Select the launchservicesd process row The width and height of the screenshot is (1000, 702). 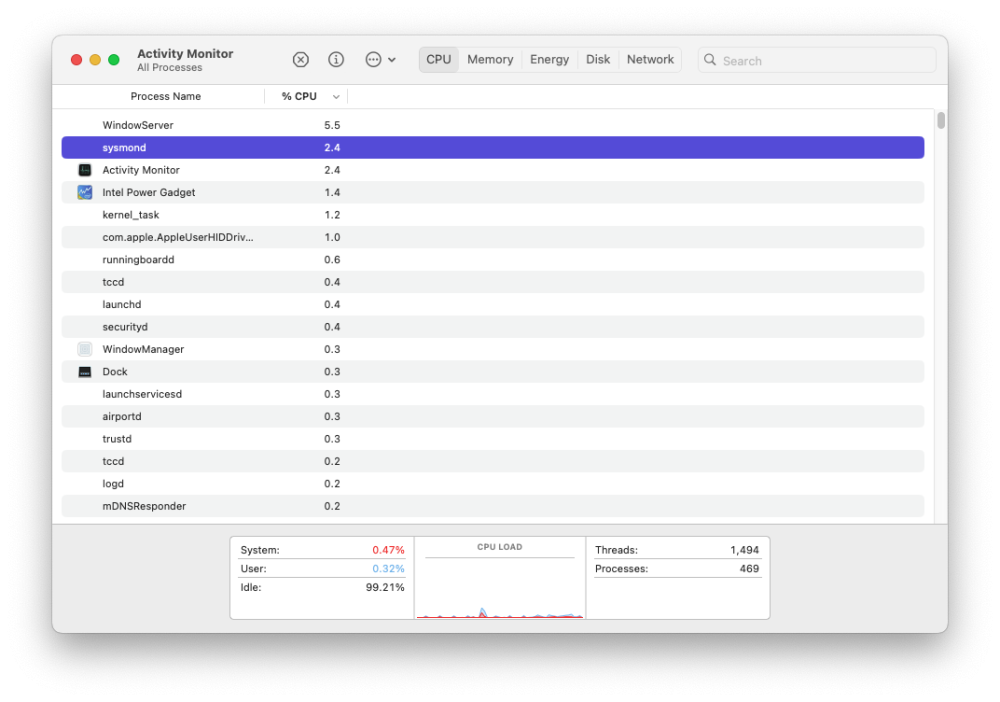[x=492, y=394]
